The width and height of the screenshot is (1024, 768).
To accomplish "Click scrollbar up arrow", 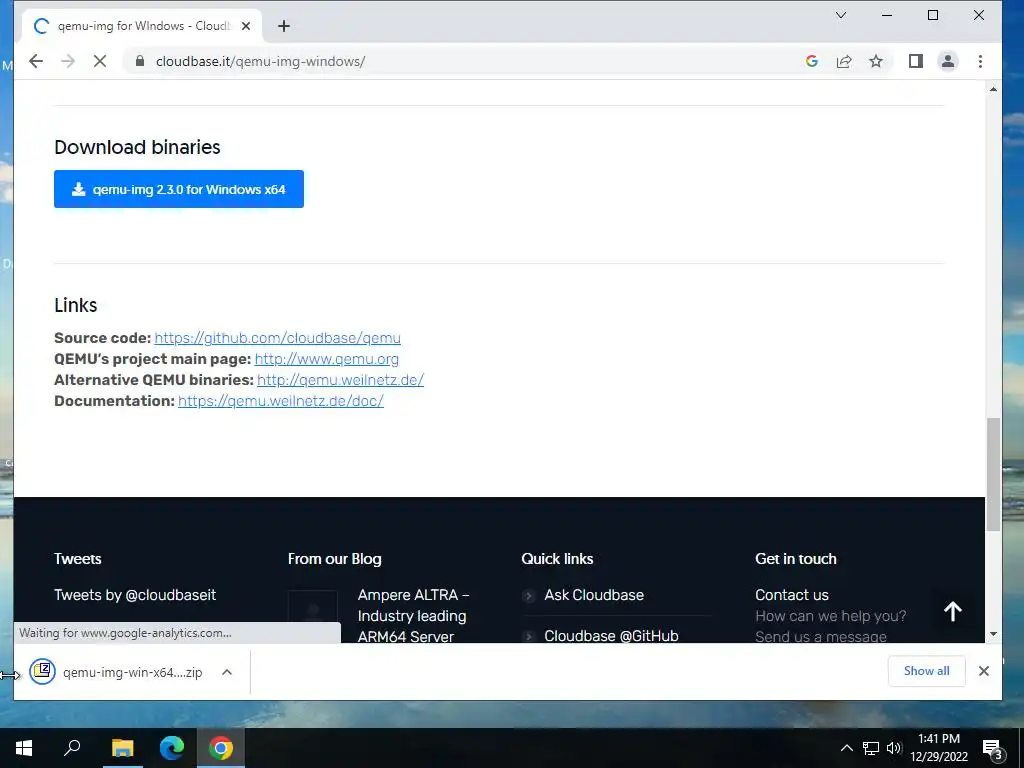I will pos(993,89).
